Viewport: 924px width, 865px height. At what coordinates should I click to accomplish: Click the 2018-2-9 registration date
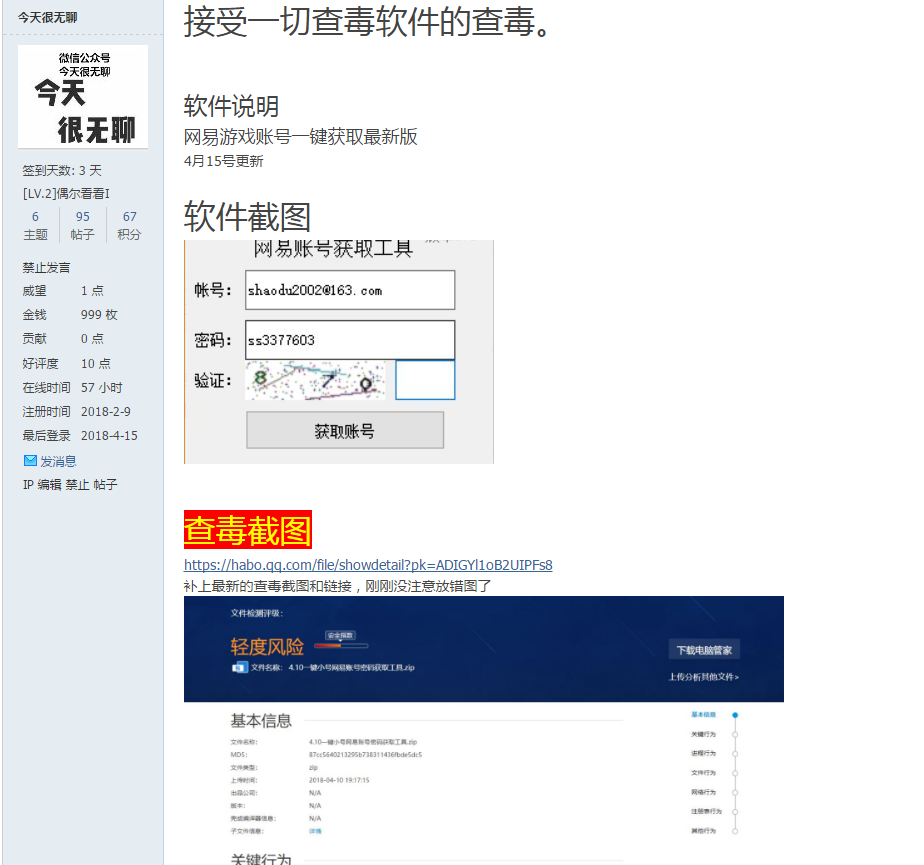[105, 411]
